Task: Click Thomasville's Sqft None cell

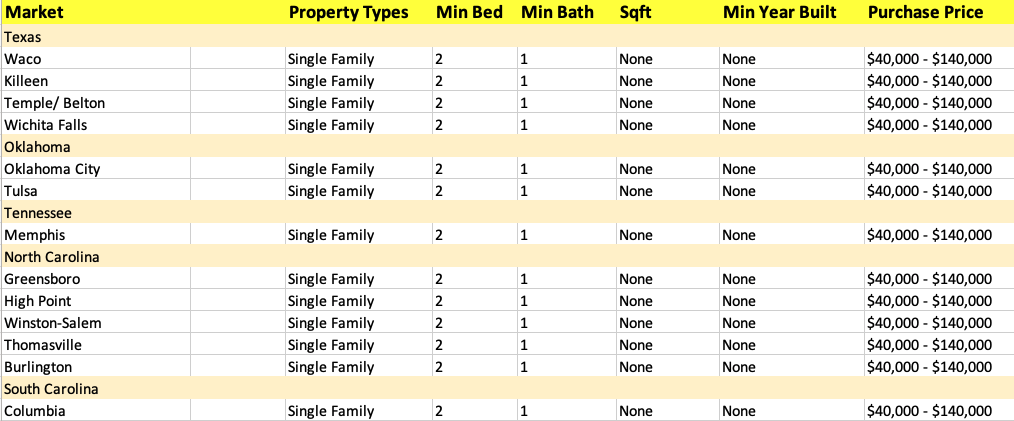Action: (667, 345)
